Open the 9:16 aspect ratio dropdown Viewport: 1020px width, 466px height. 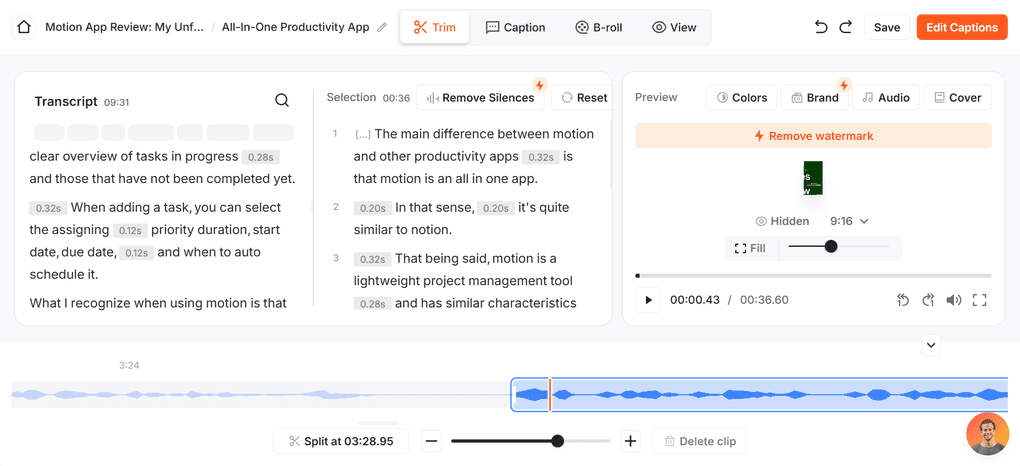pyautogui.click(x=849, y=221)
